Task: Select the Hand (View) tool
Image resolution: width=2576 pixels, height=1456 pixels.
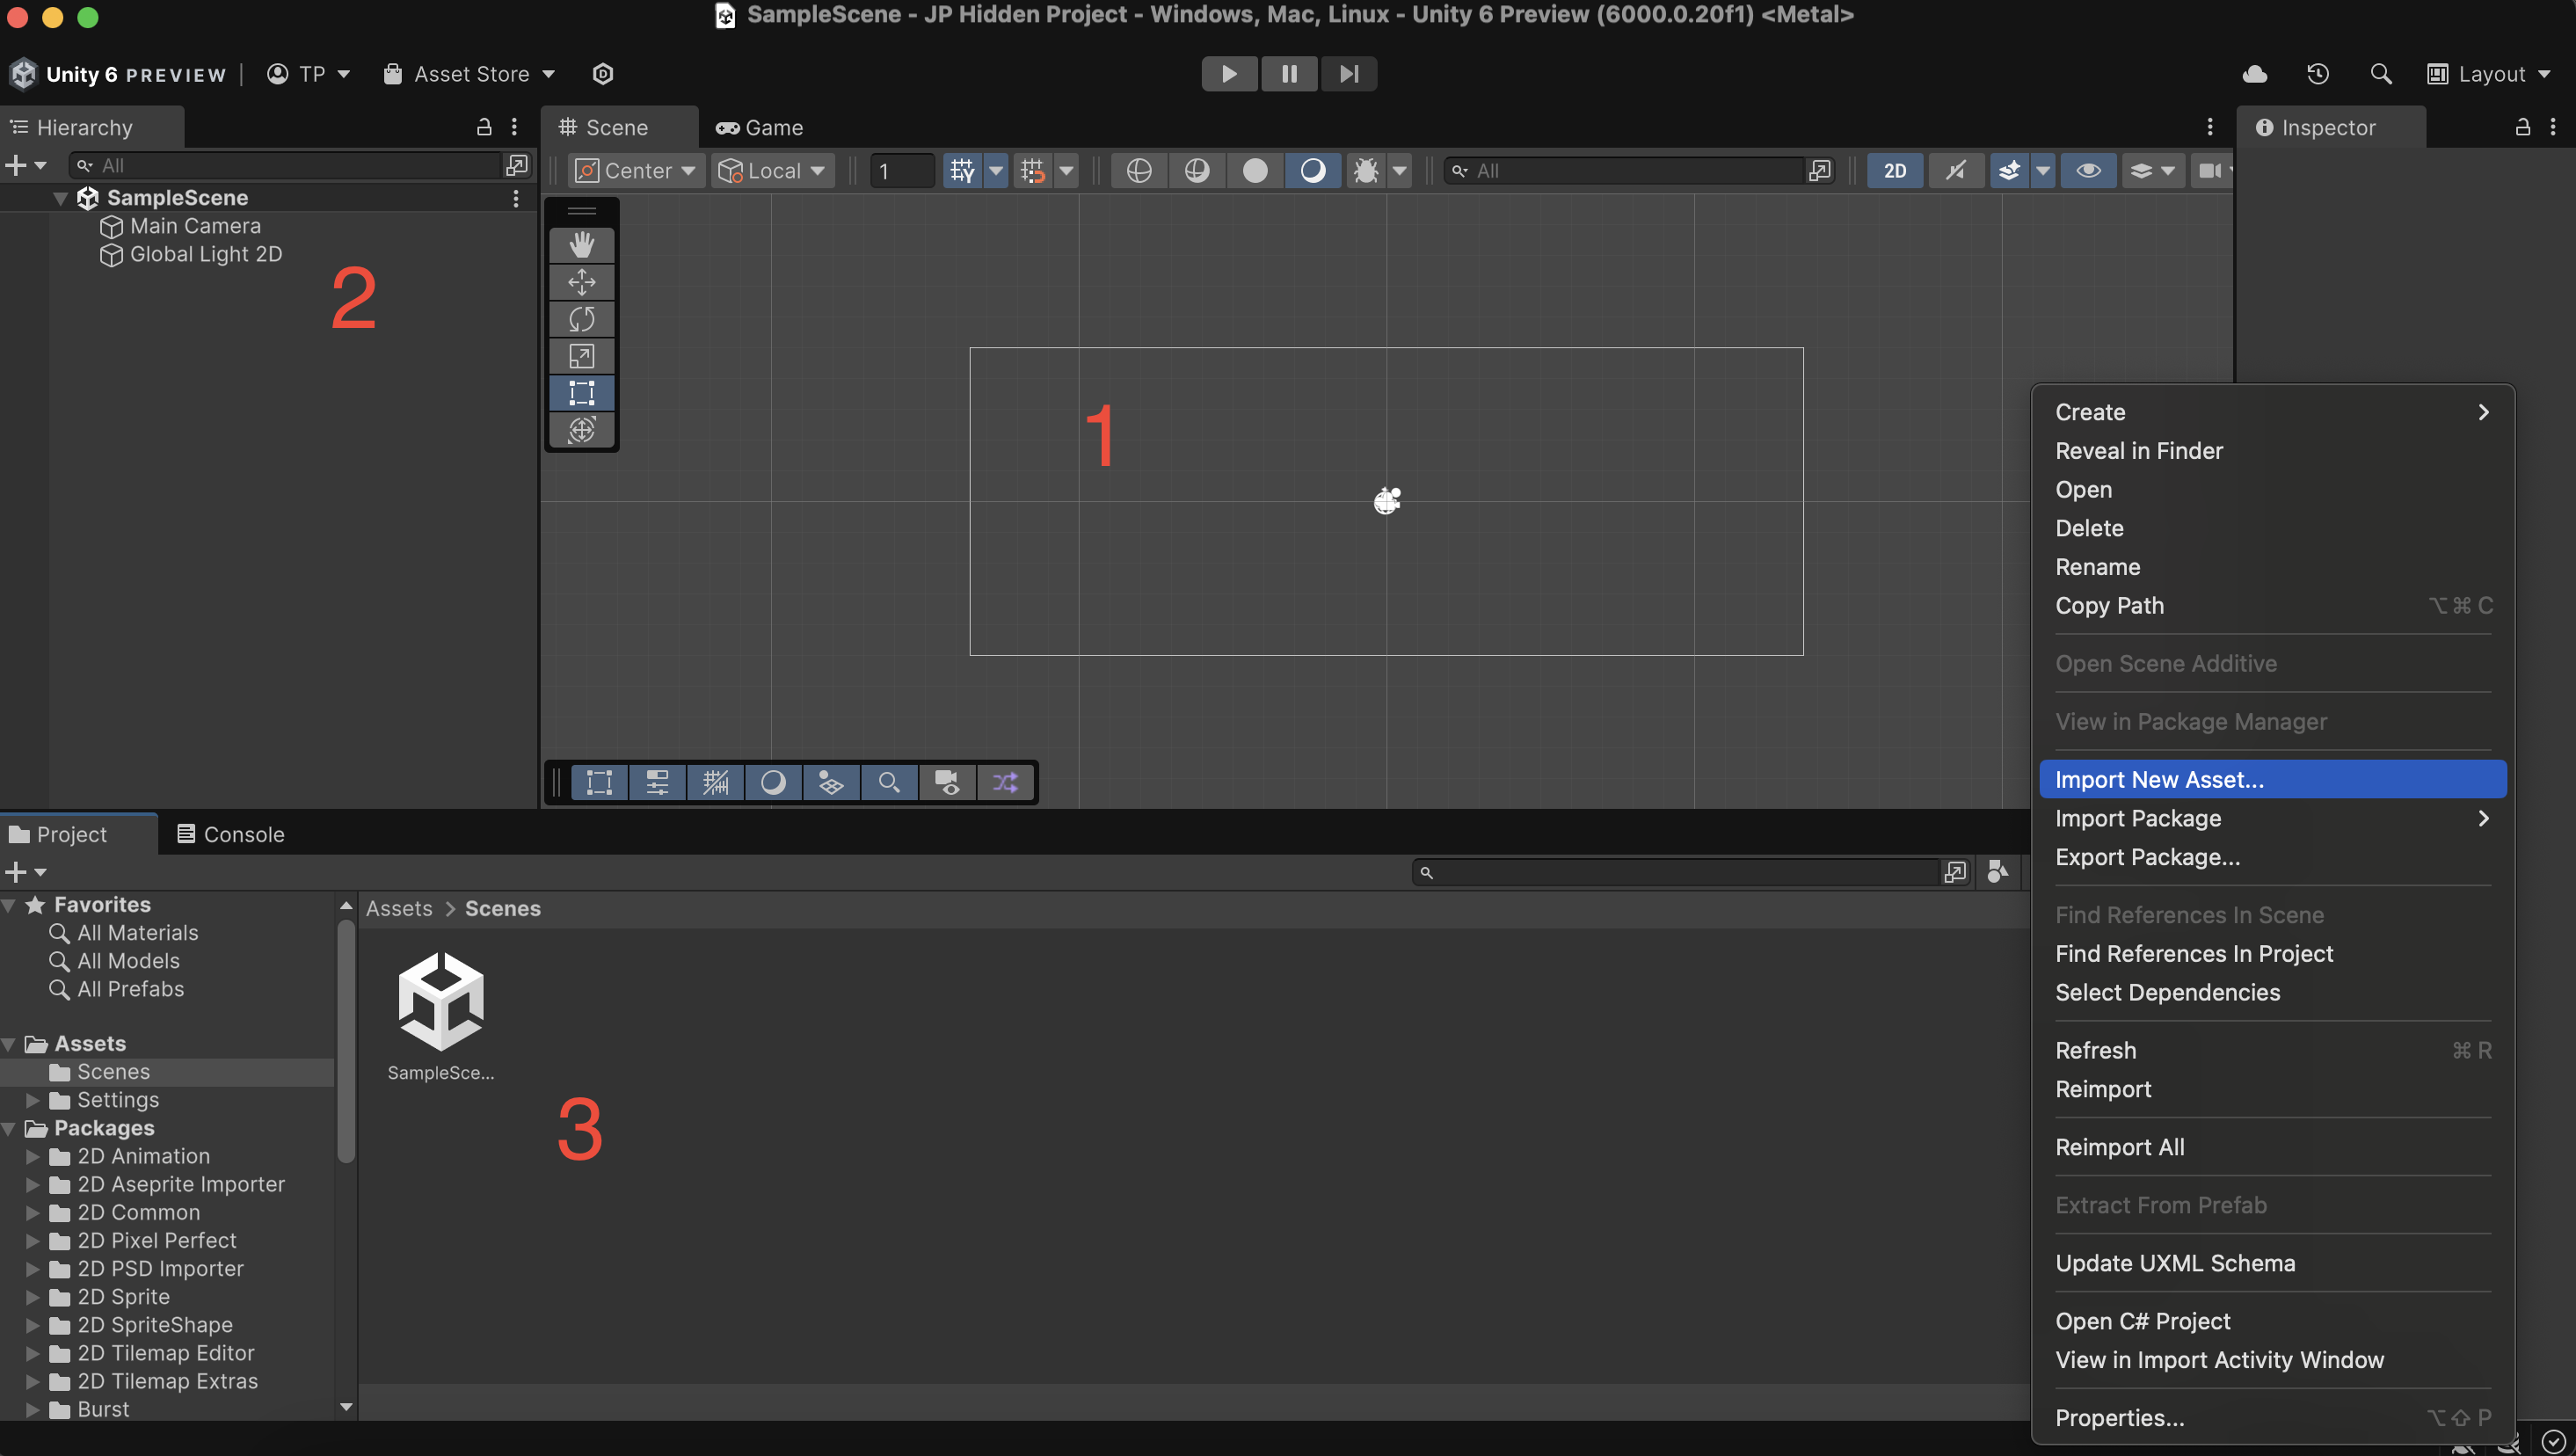Action: (x=581, y=245)
